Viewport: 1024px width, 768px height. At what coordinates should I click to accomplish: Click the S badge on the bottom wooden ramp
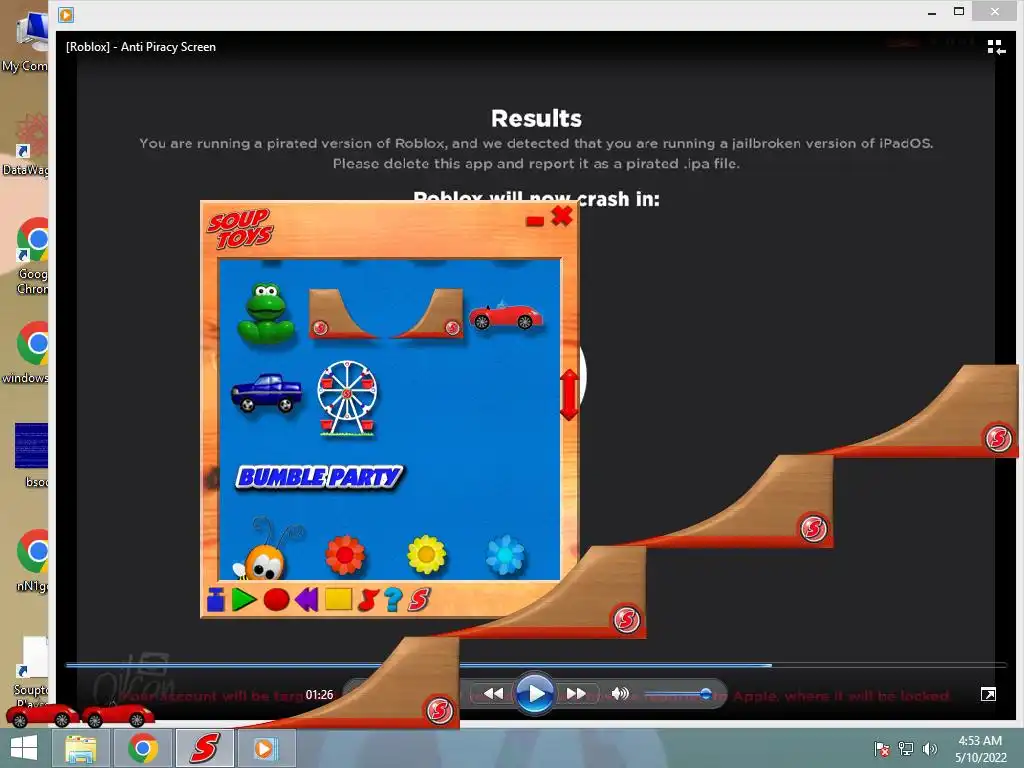440,710
